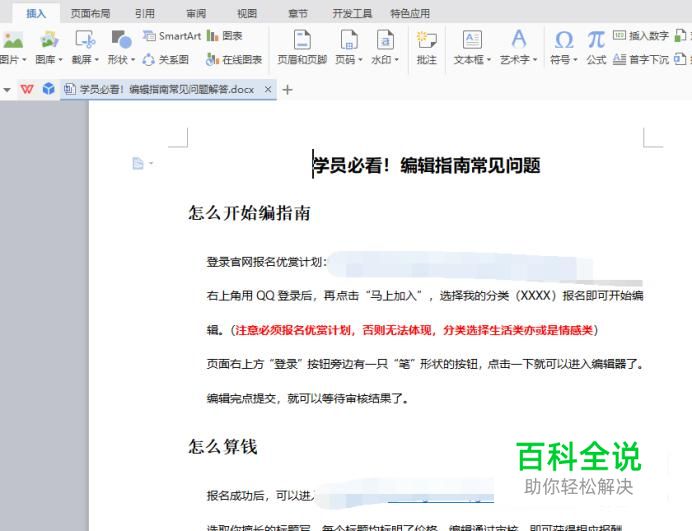Switch to the 审阅 tab
The image size is (692, 531).
point(196,14)
